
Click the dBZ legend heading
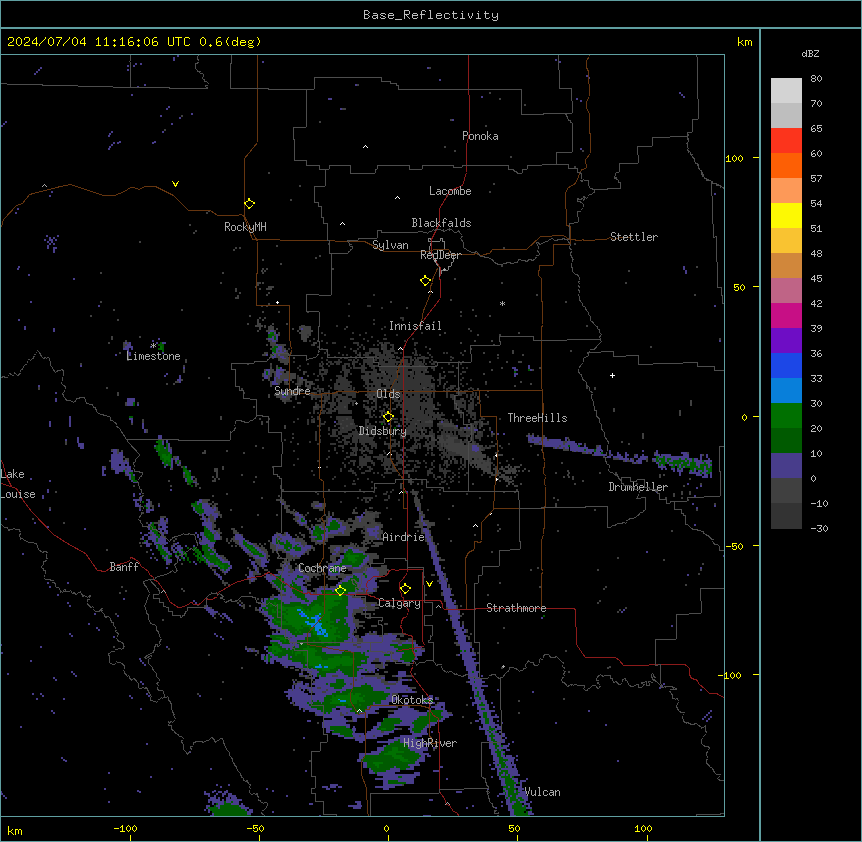810,53
